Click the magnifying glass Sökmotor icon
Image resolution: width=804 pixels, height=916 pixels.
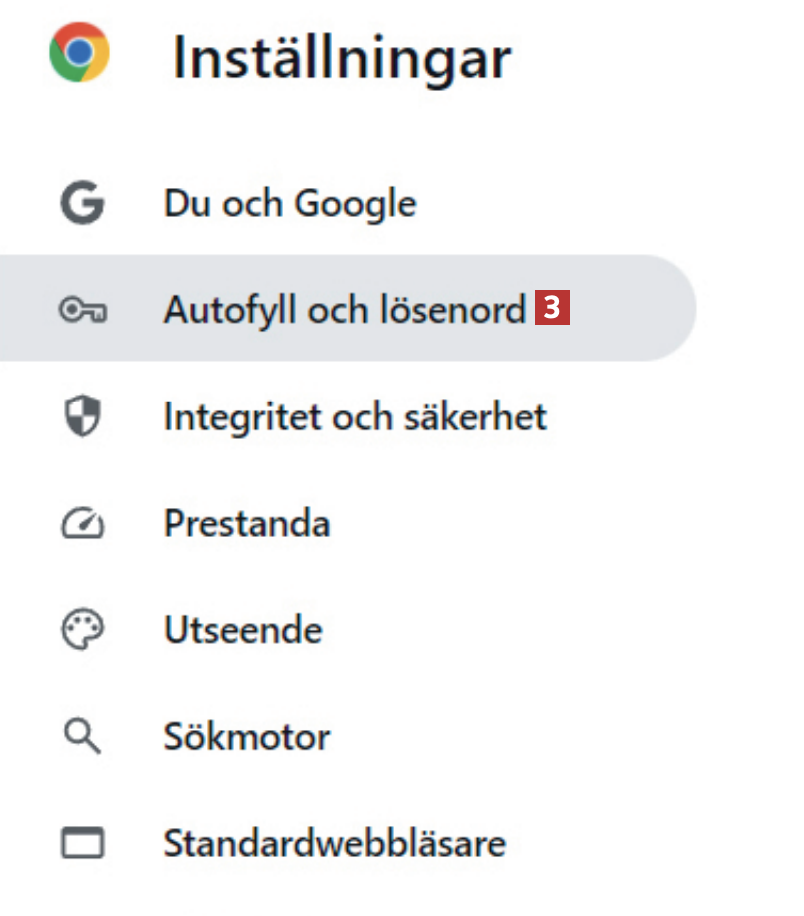coord(82,738)
